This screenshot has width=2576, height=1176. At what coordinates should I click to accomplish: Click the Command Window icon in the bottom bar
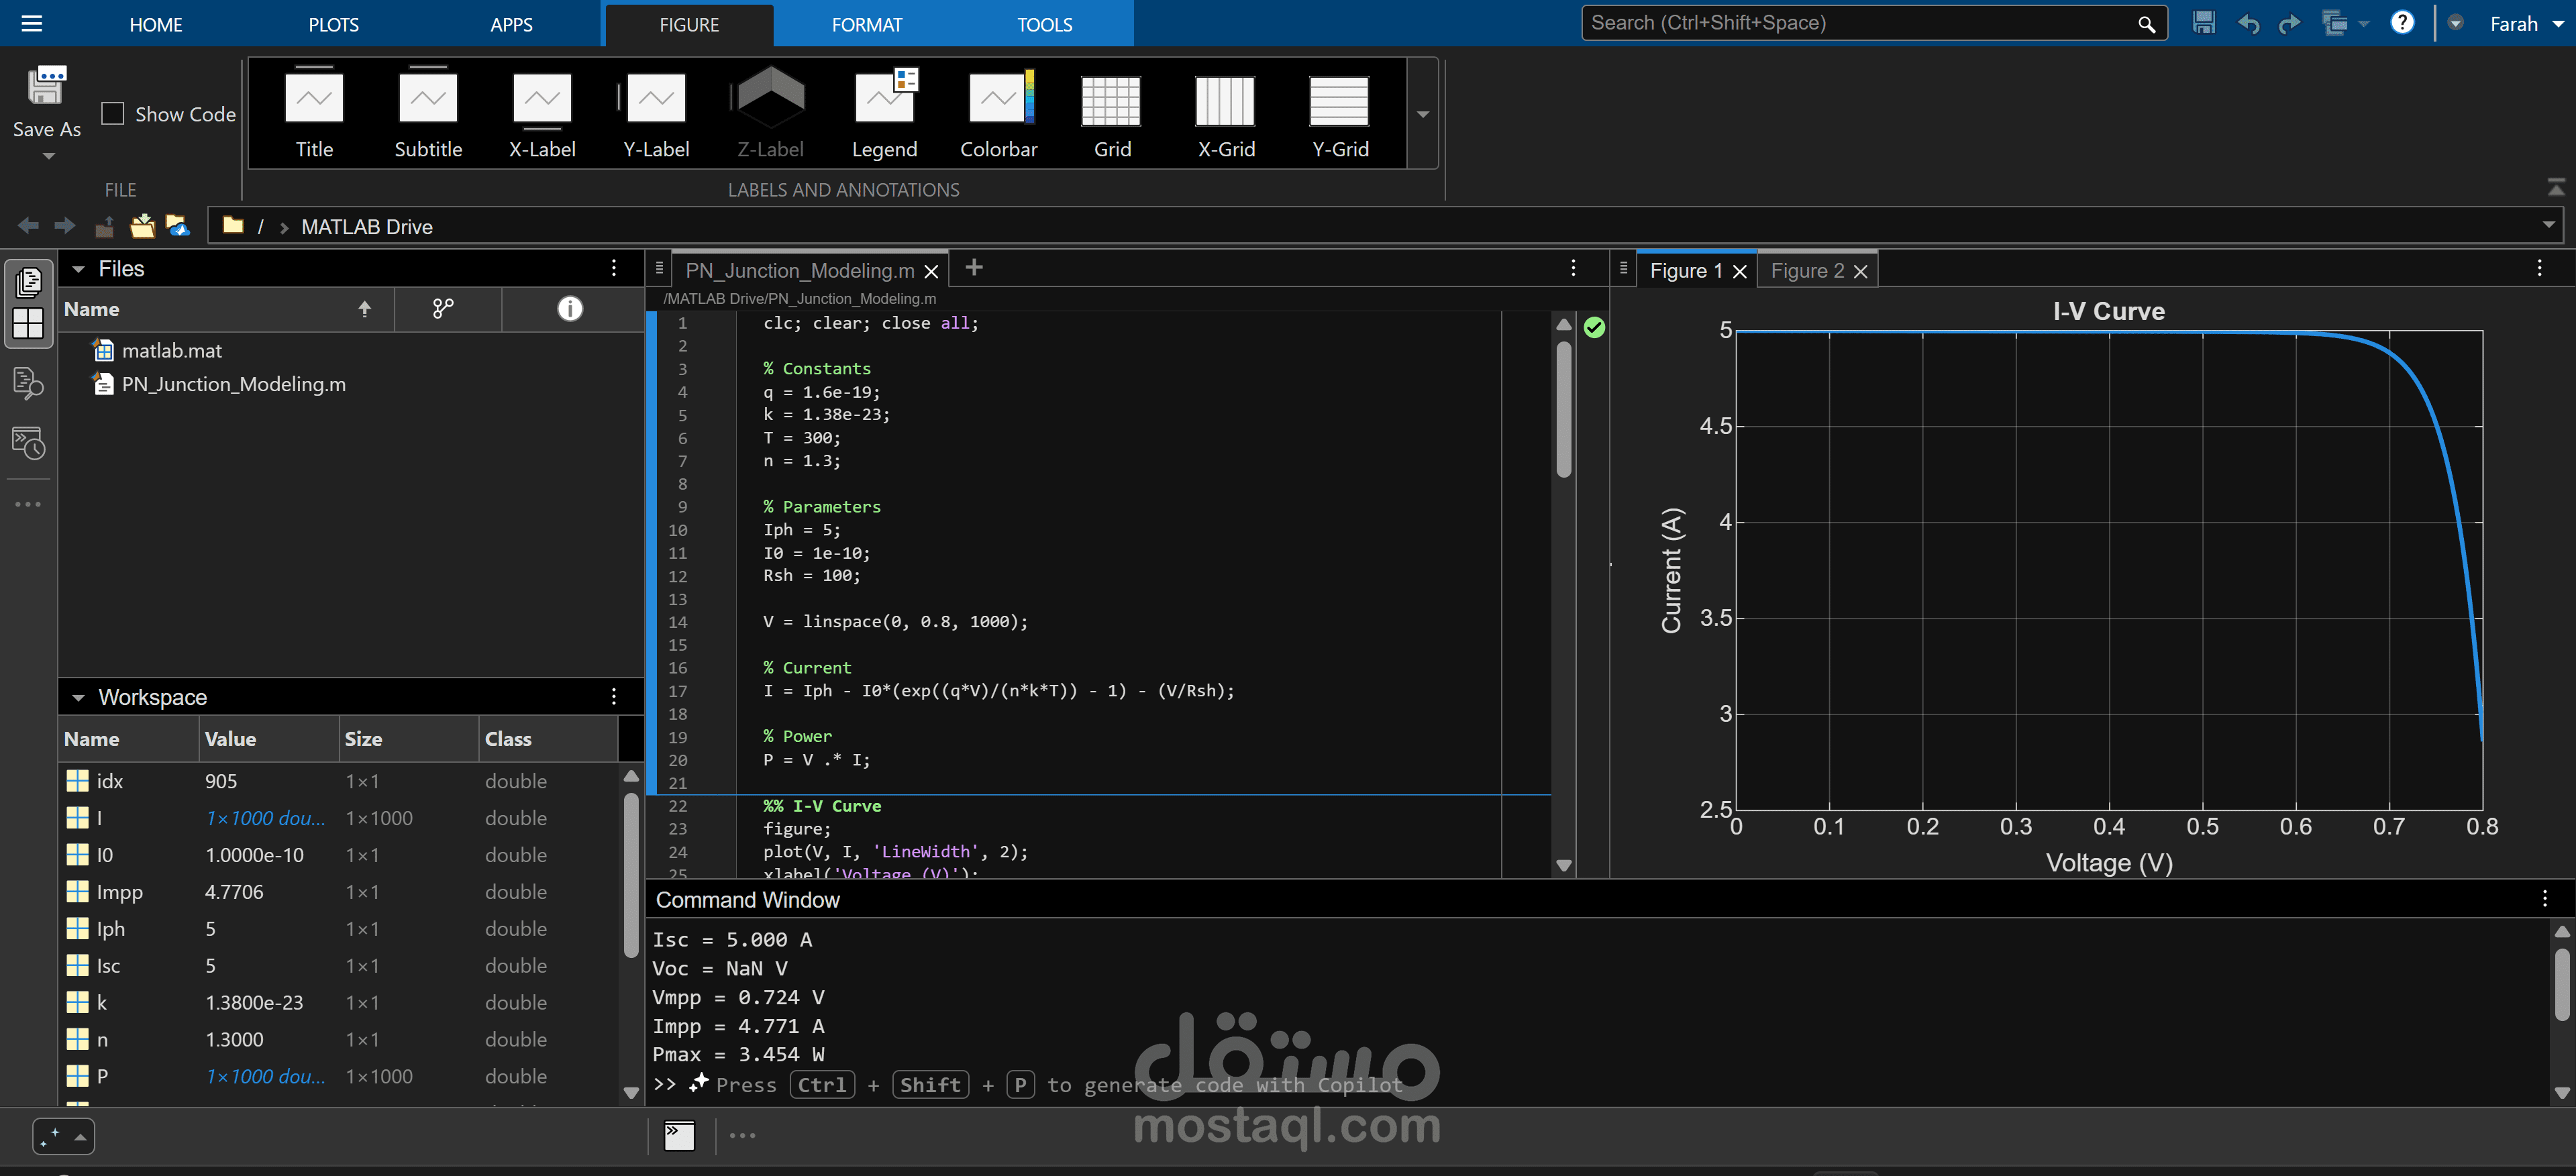[679, 1135]
